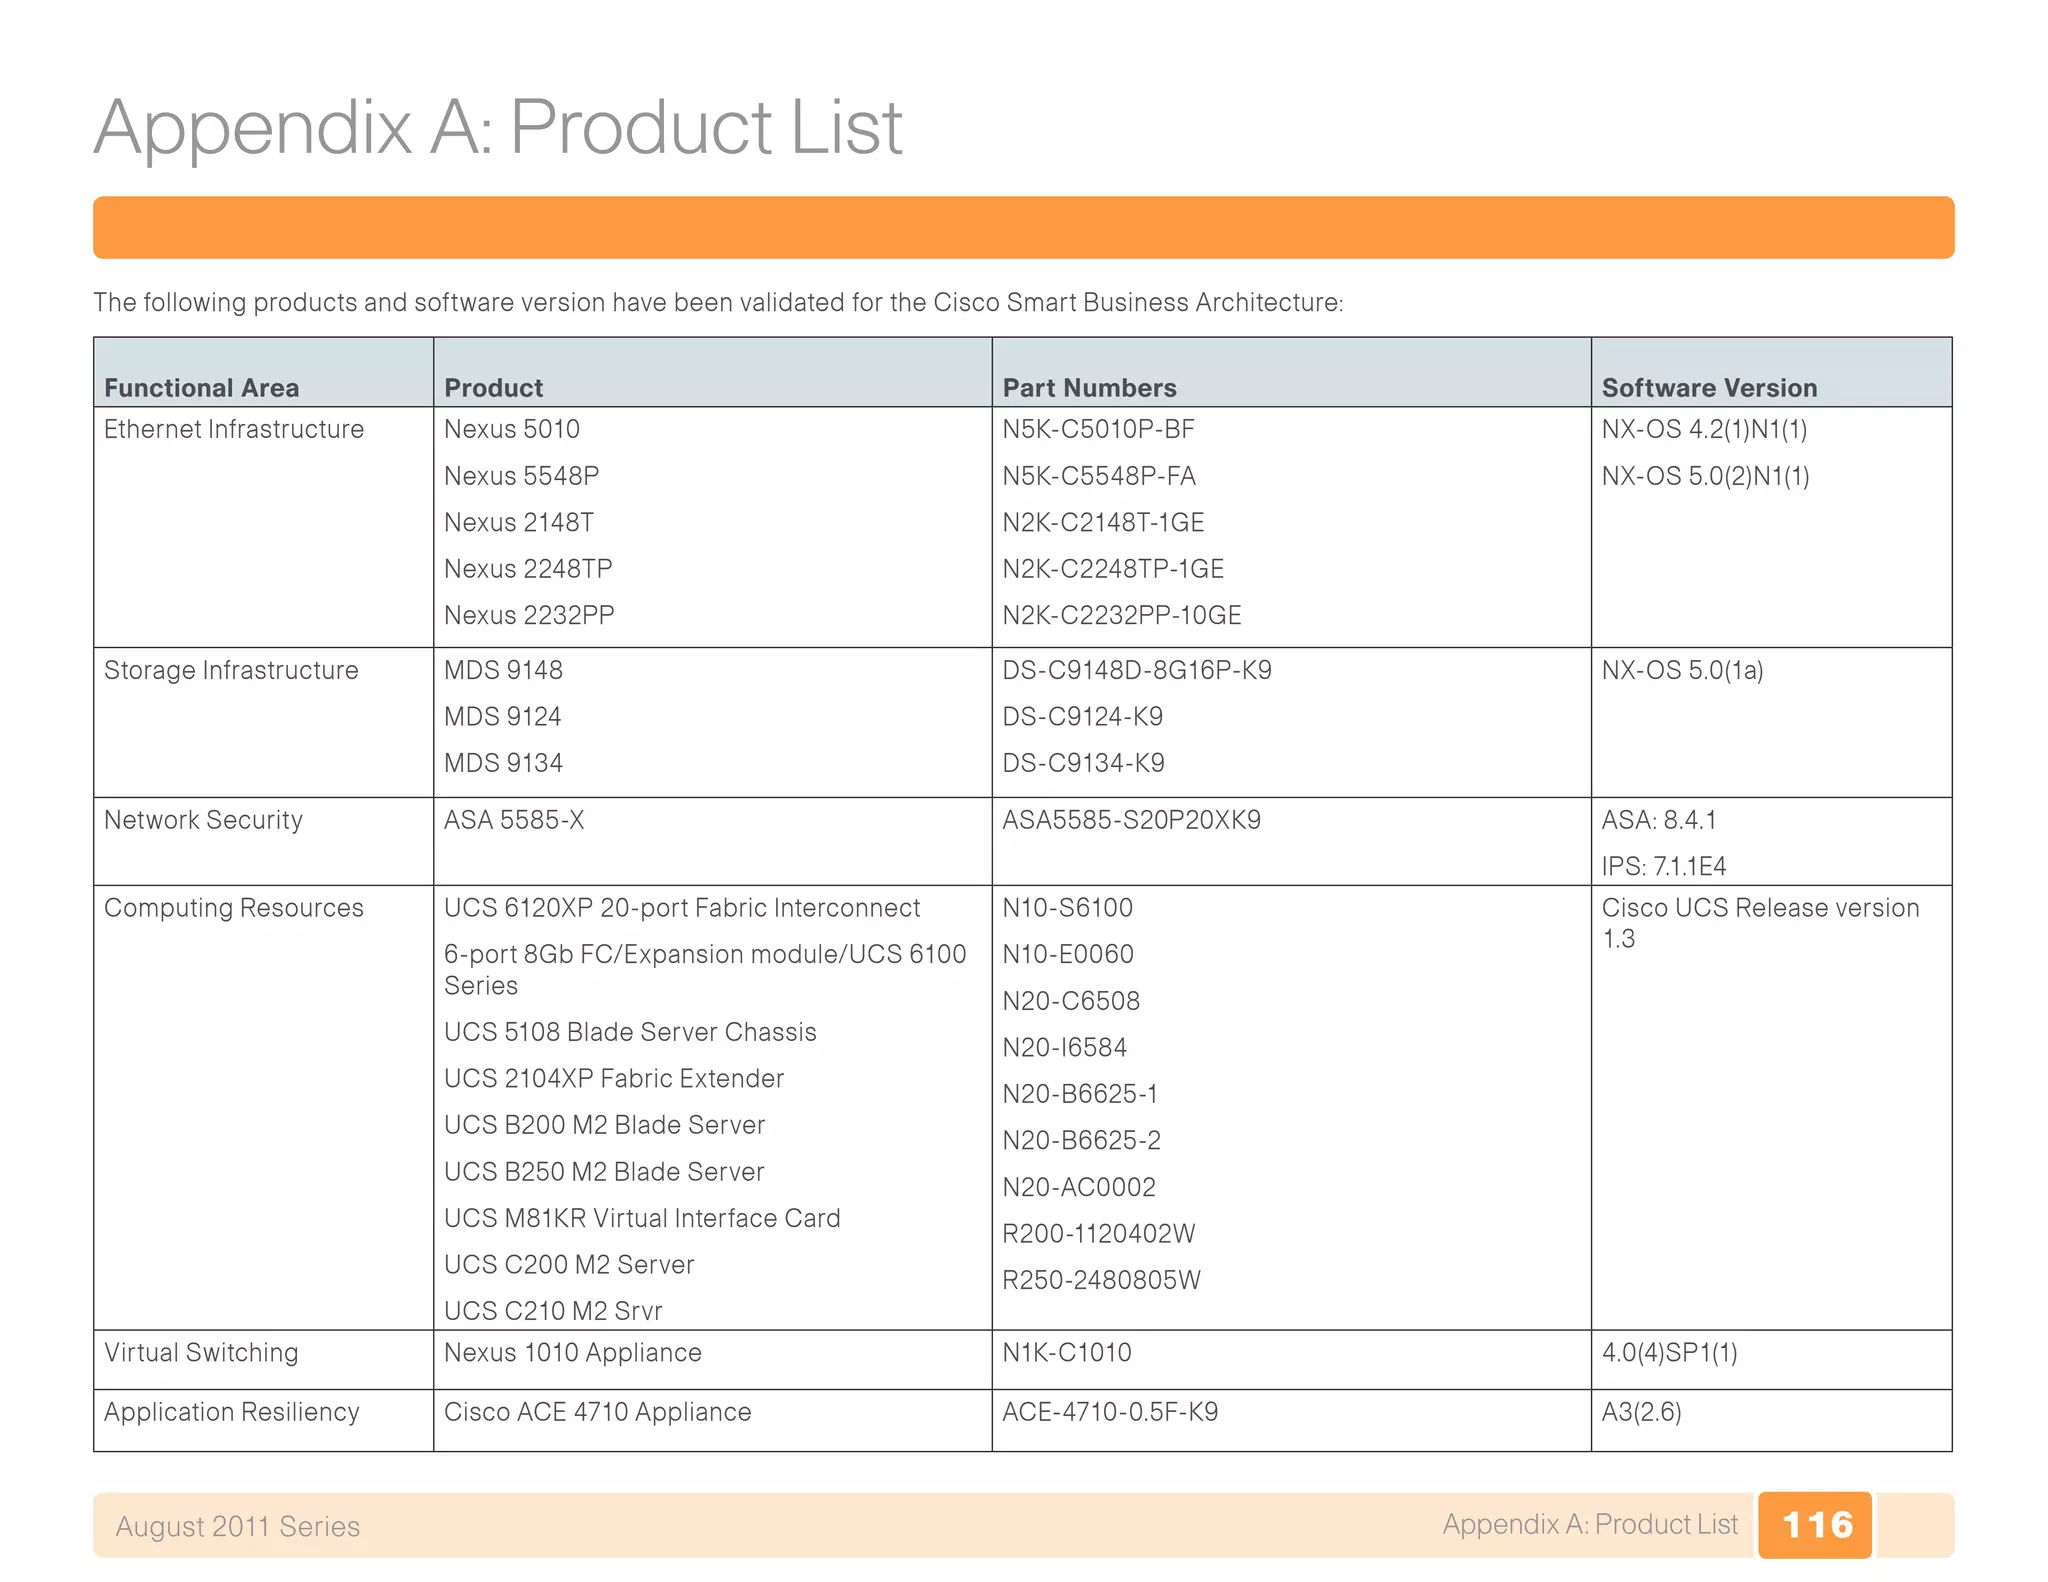Select part number N20-C6508
The width and height of the screenshot is (2048, 1582).
[x=1071, y=1001]
